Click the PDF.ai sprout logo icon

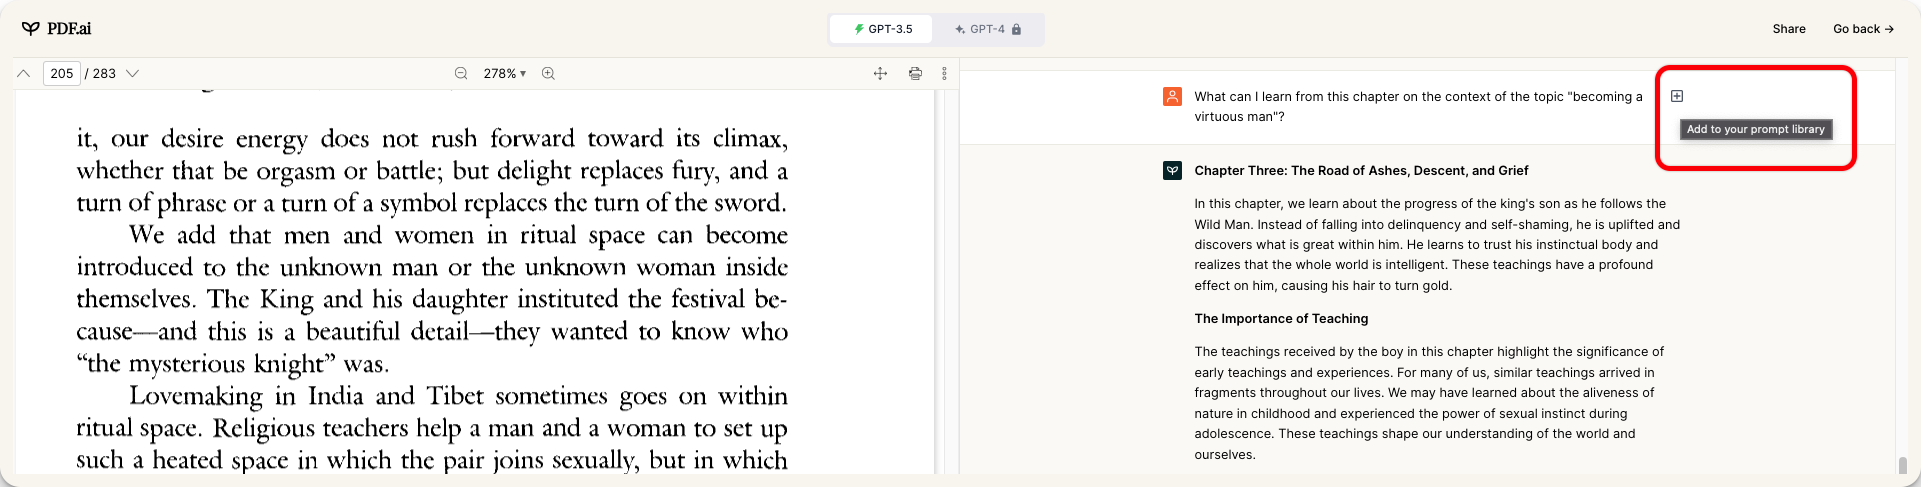31,29
